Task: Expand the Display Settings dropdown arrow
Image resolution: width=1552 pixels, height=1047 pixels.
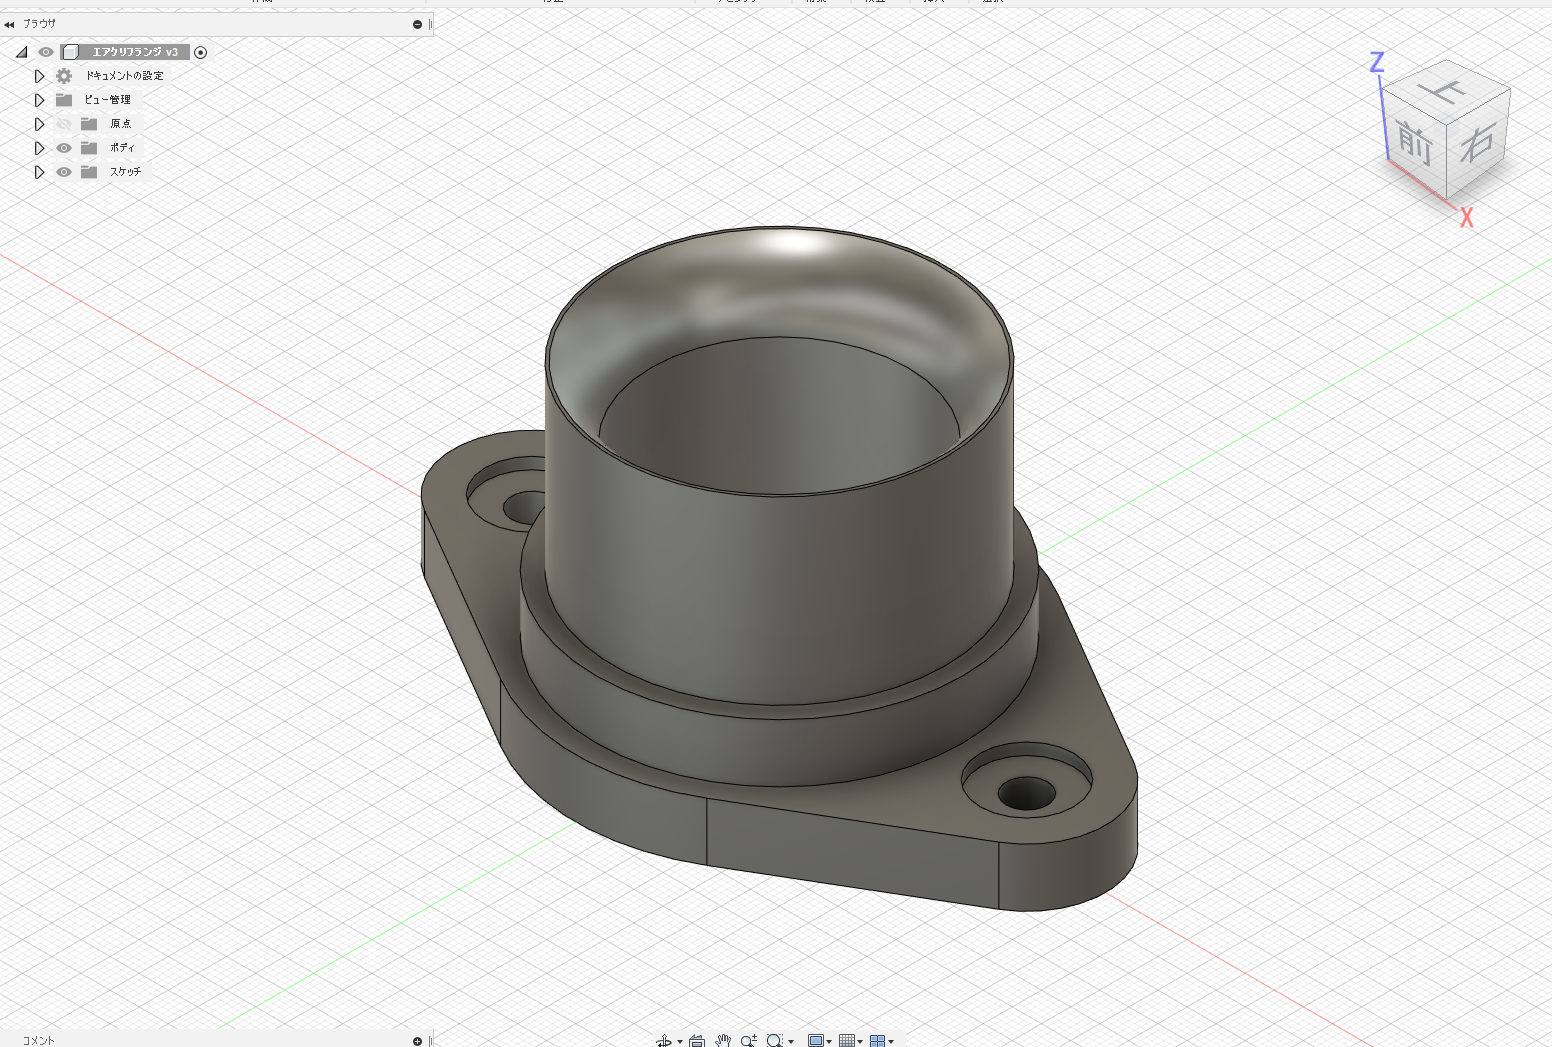Action: click(x=829, y=1042)
